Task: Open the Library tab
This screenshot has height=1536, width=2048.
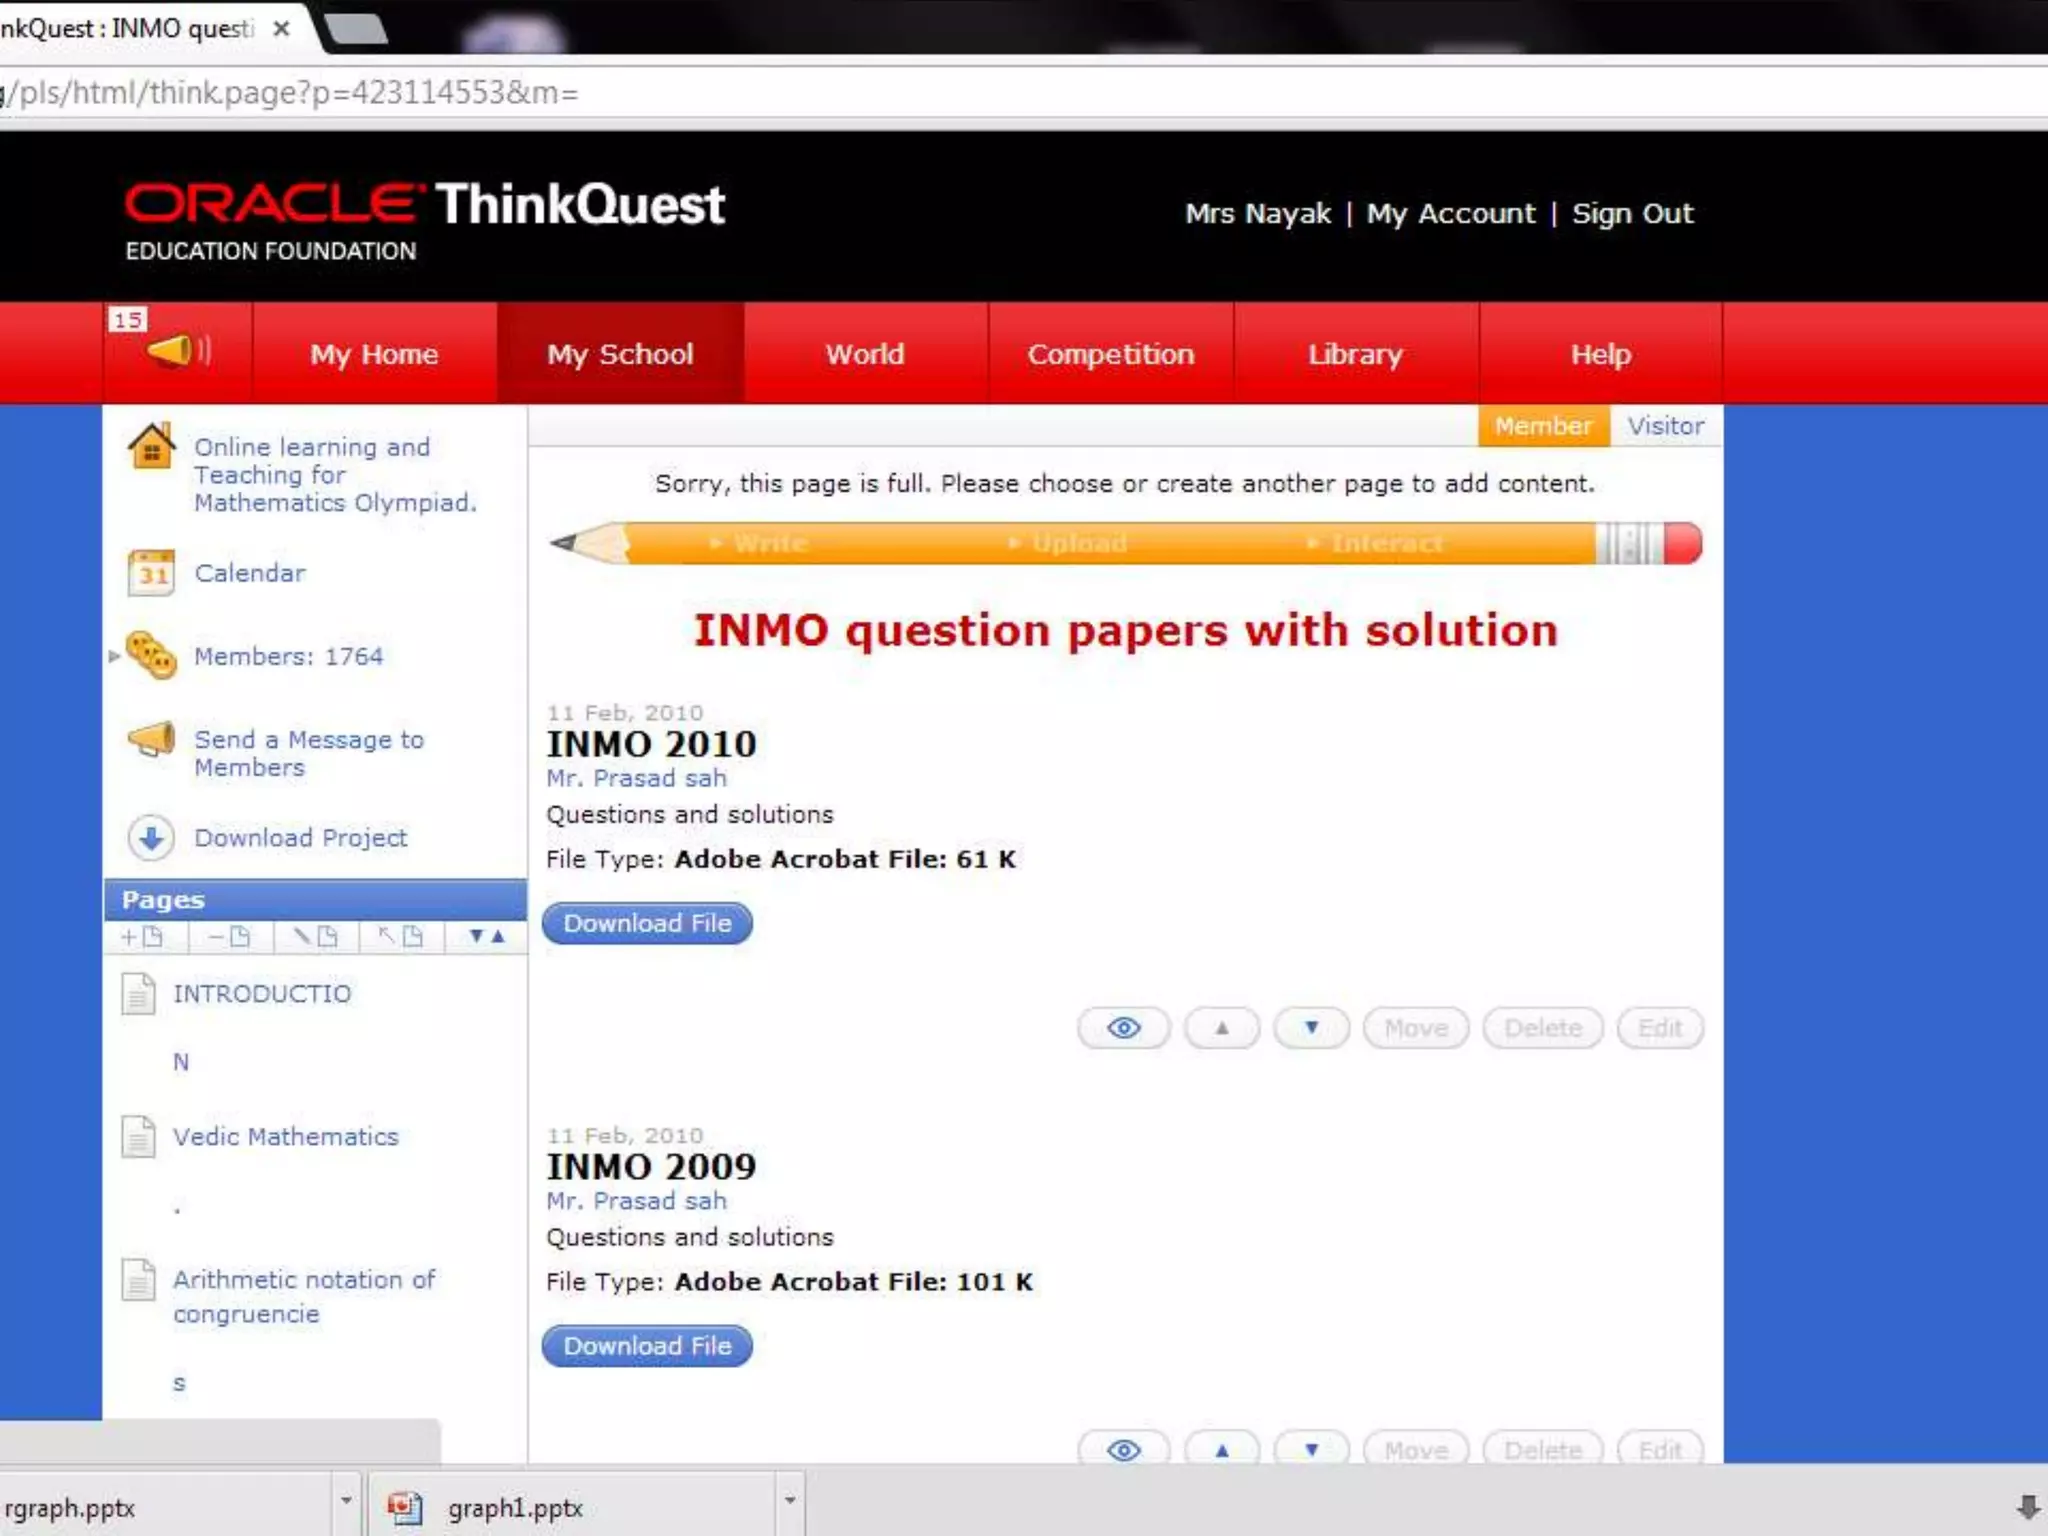Action: click(x=1355, y=354)
